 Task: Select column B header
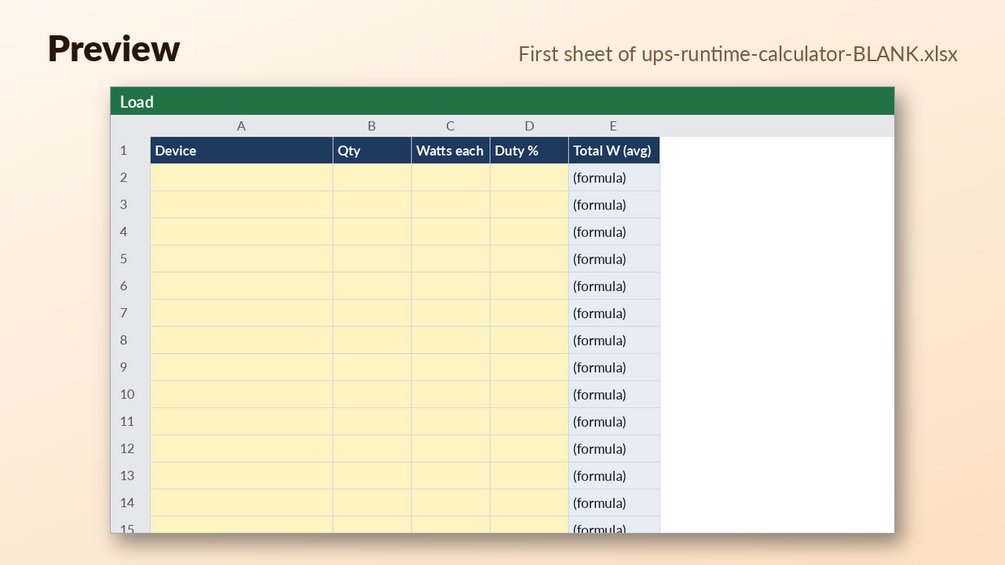(372, 126)
